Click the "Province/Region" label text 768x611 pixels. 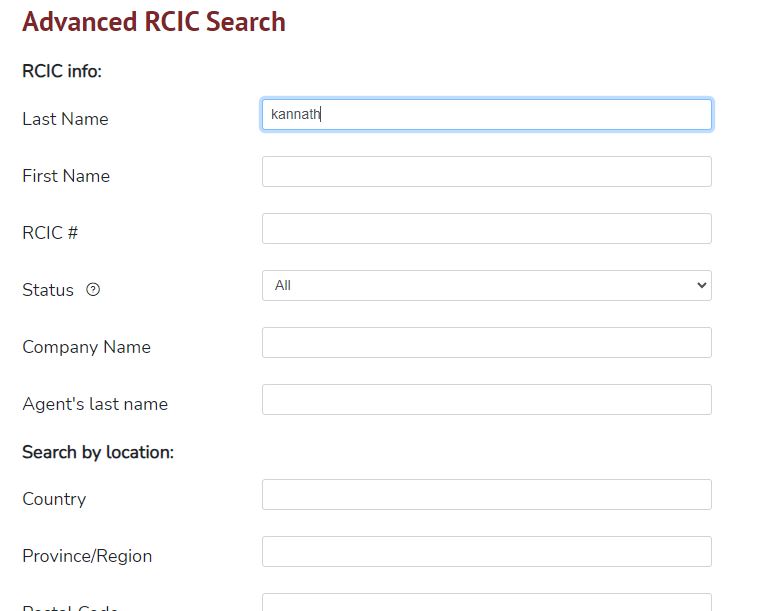tap(87, 556)
